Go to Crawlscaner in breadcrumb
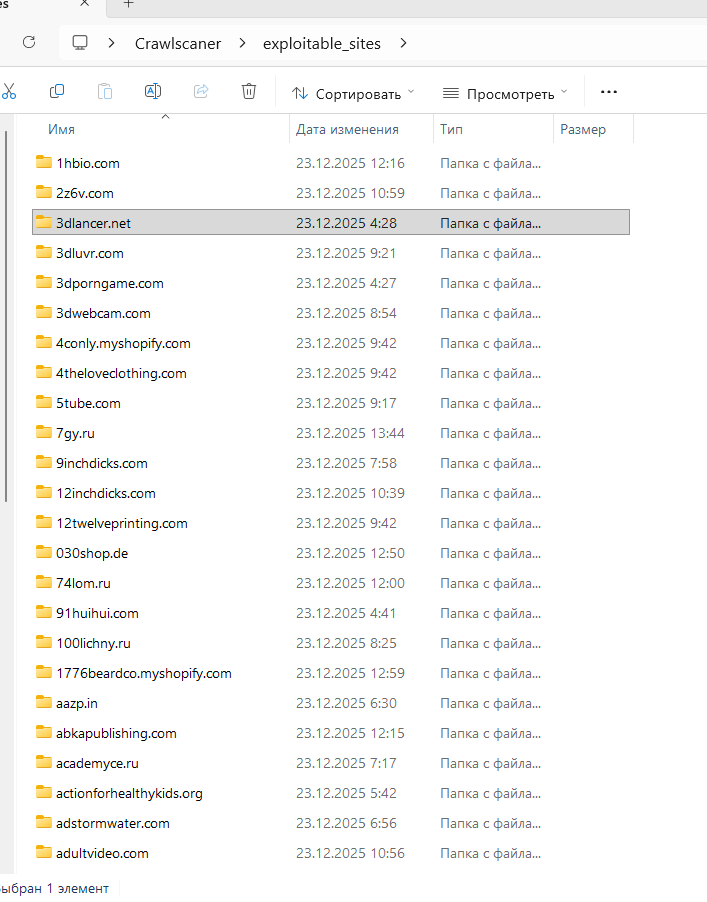Viewport: 707px width, 902px height. 178,44
